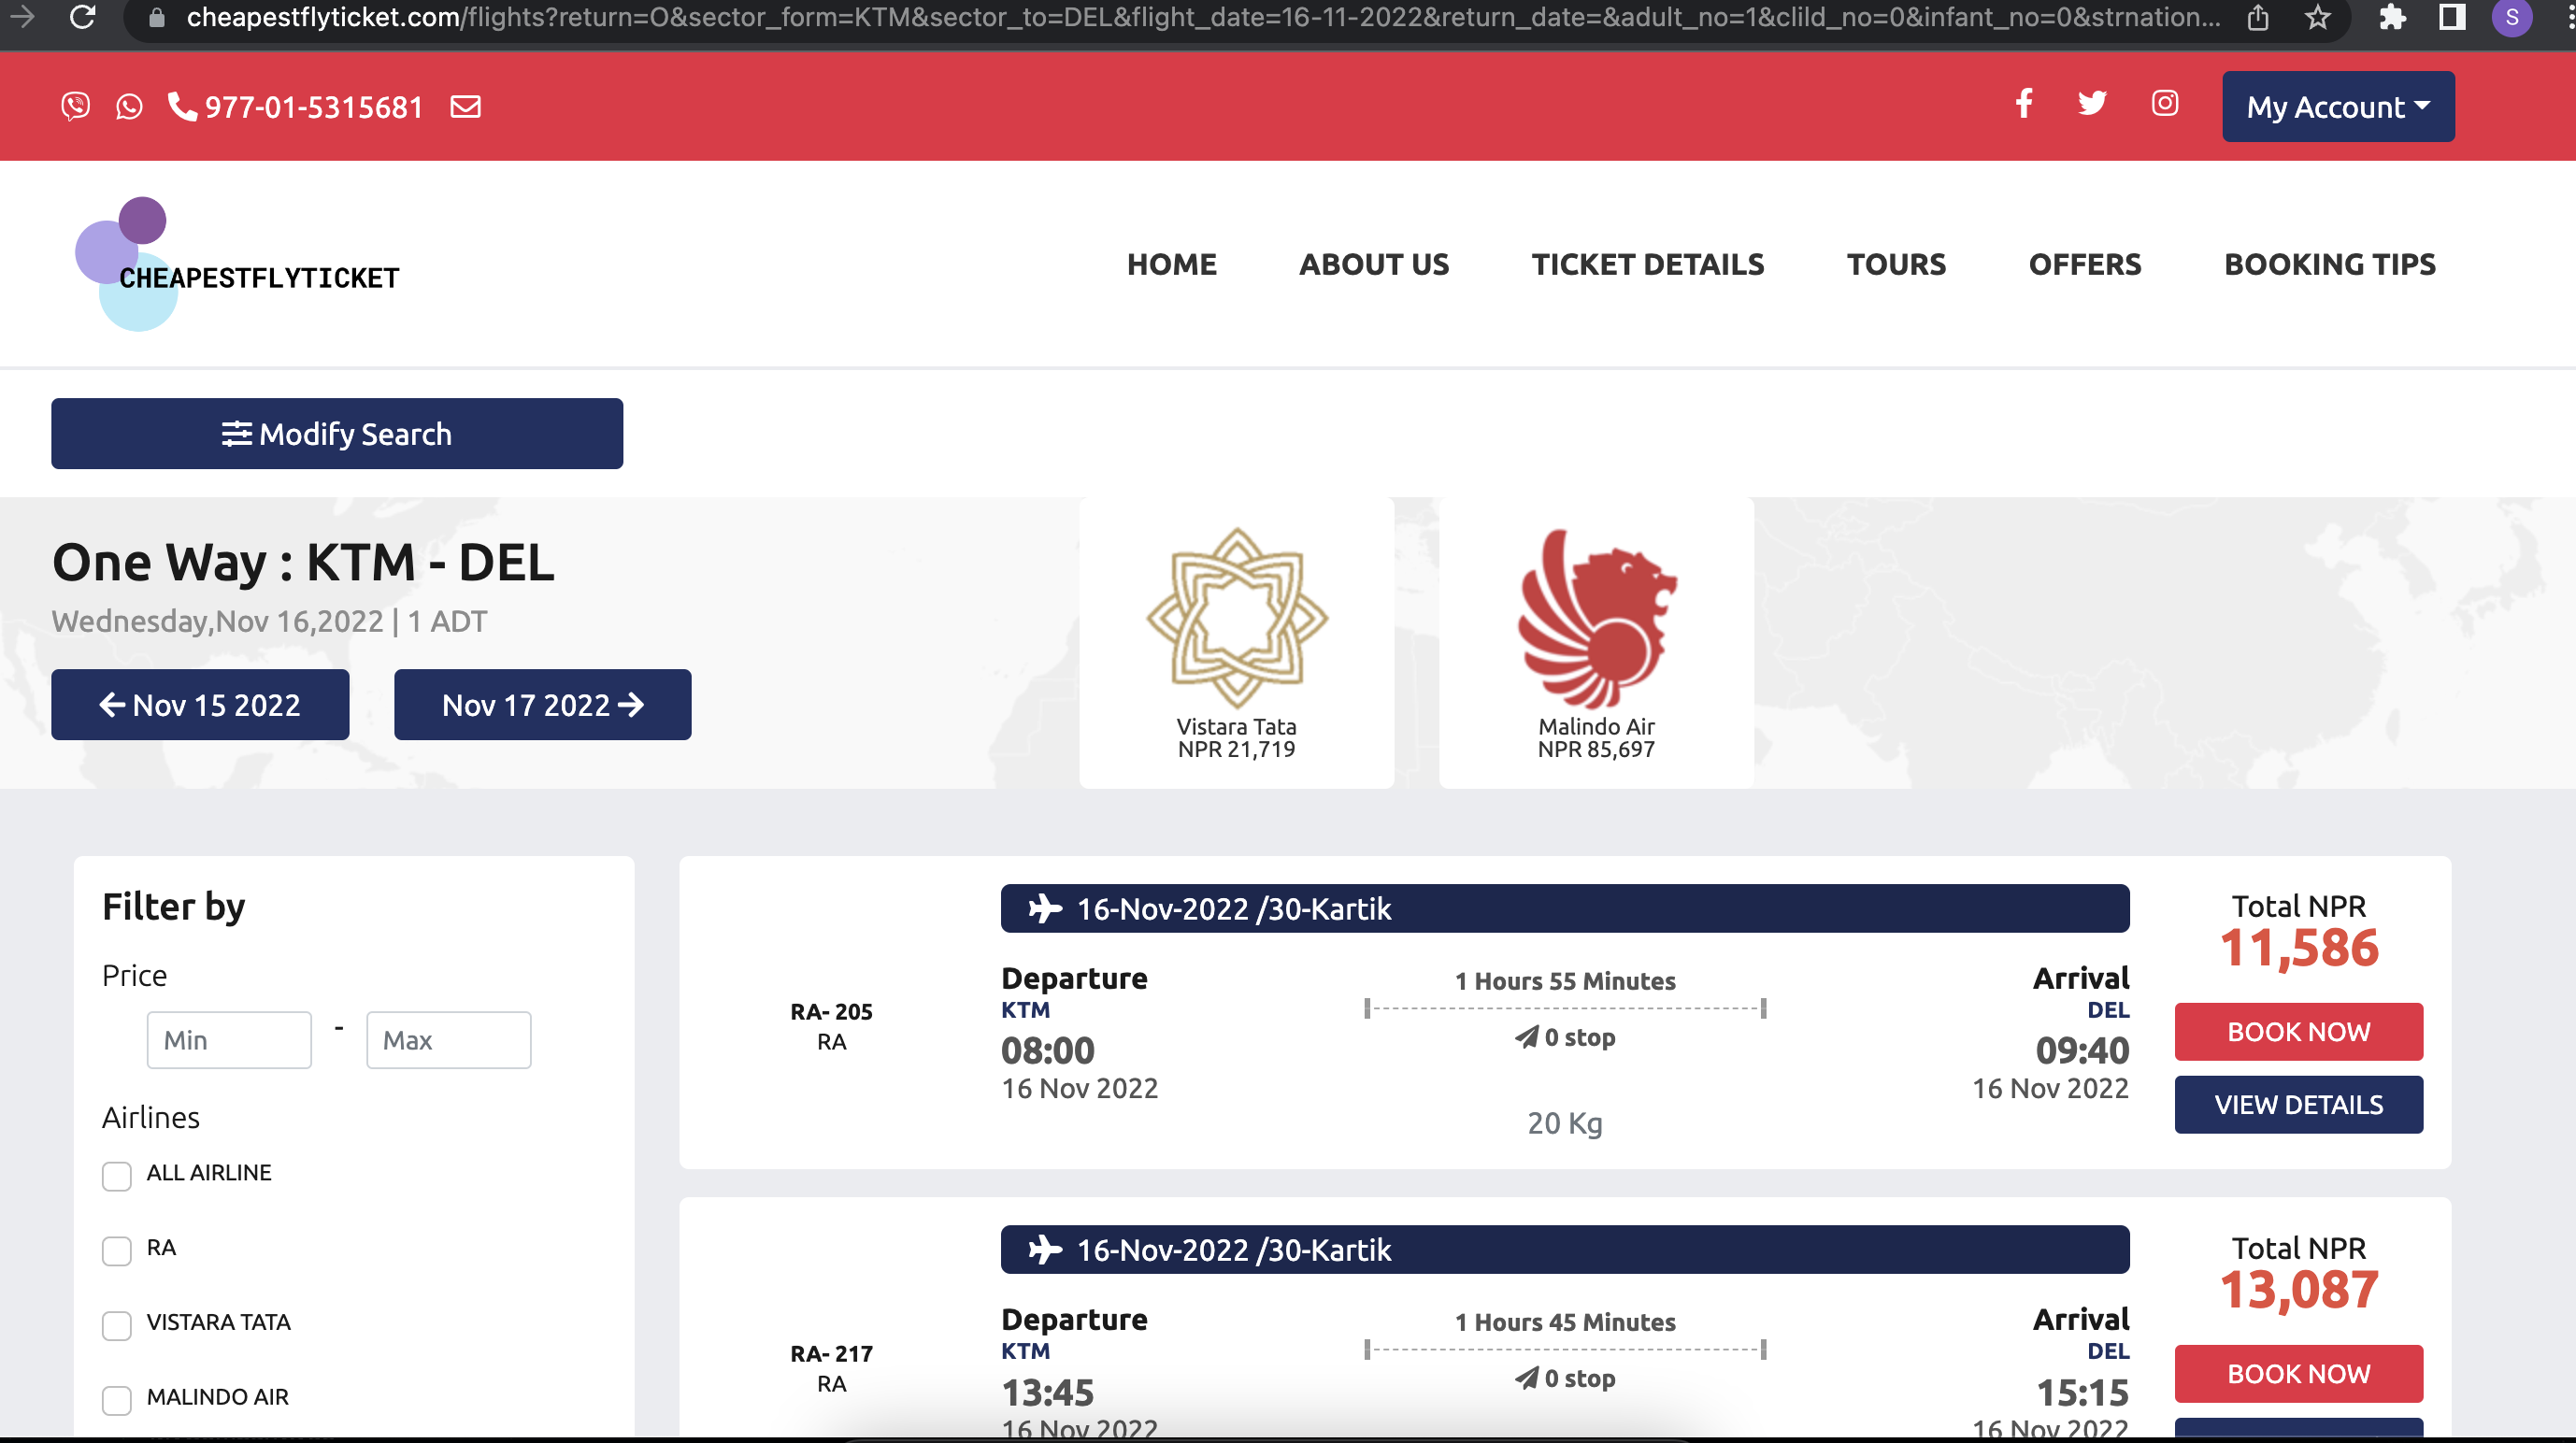Screen dimensions: 2576x1443
Task: Bookmark page with star icon
Action: click(x=2317, y=17)
